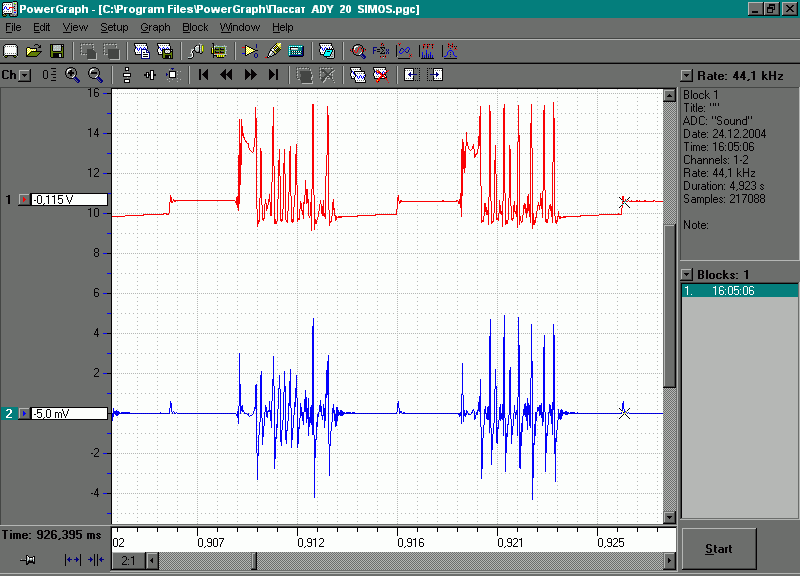Expand the Rate 44,1 kHz dropdown arrow
800x576 pixels.
(687, 76)
